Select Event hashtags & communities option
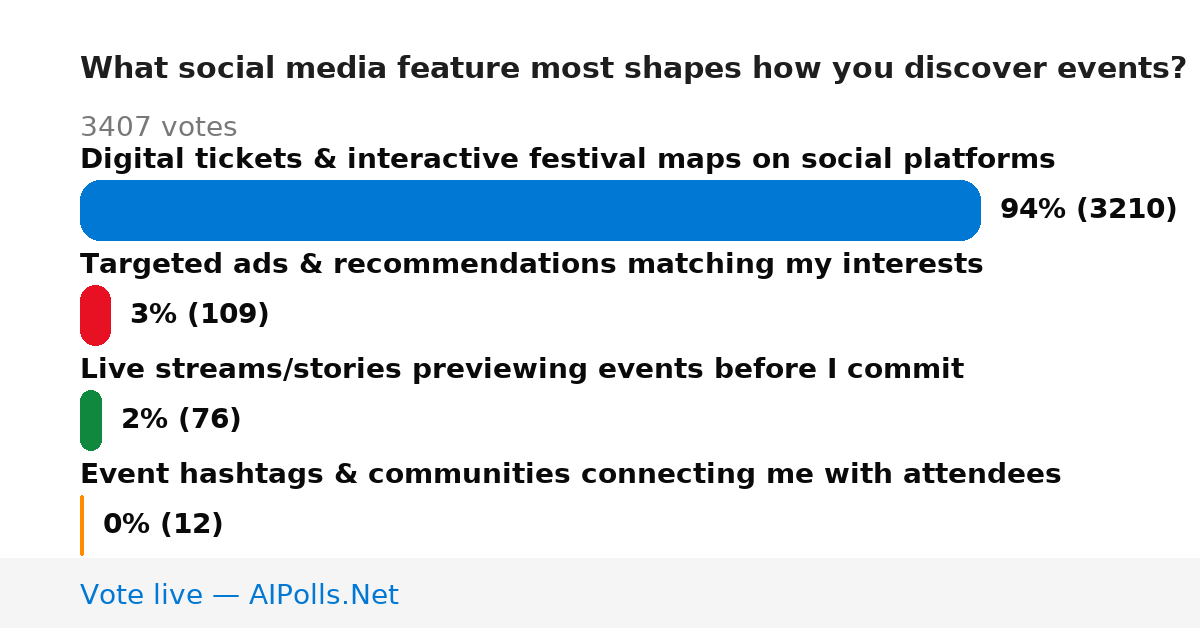1200x628 pixels. point(570,474)
